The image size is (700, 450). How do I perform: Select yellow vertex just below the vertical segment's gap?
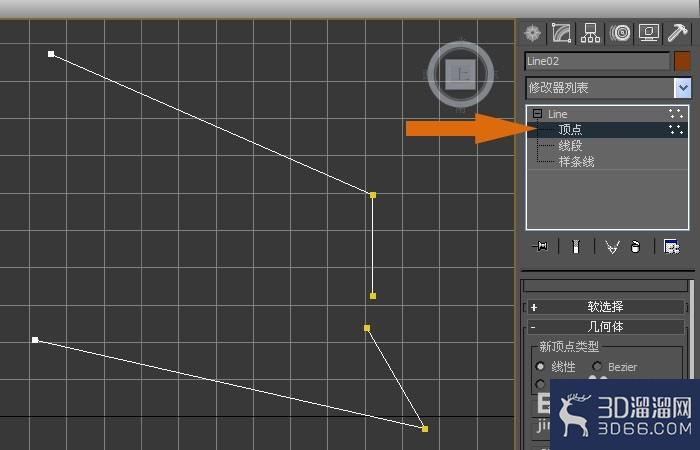click(x=367, y=328)
